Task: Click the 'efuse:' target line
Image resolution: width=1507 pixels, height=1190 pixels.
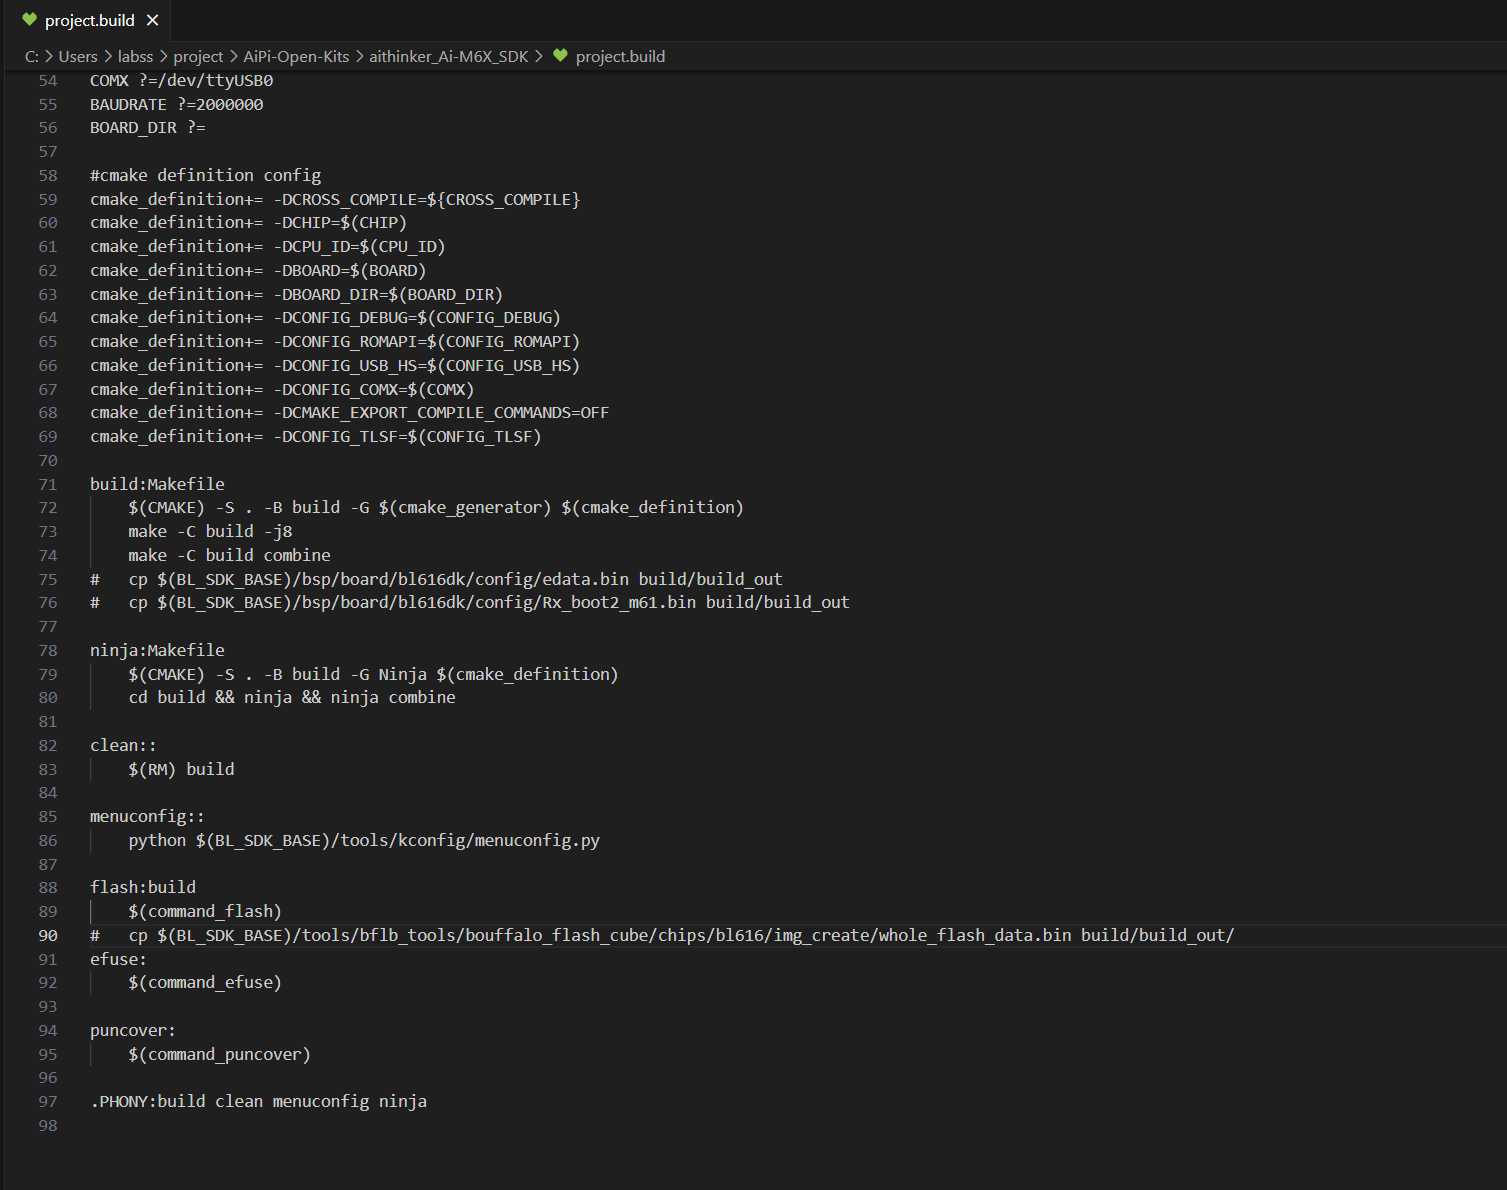Action: pyautogui.click(x=118, y=960)
